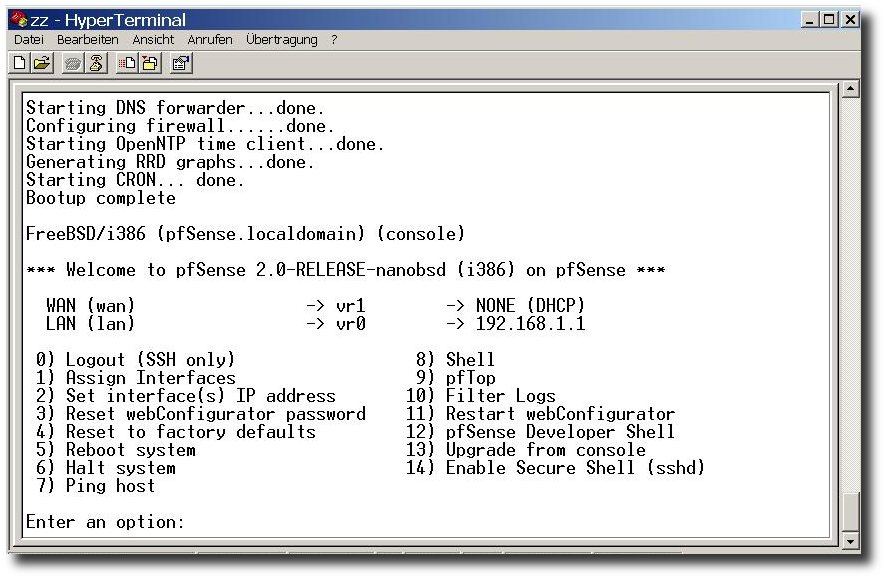This screenshot has width=886, height=579.
Task: Click option '12) pfSense Developer Shell'
Action: (540, 432)
